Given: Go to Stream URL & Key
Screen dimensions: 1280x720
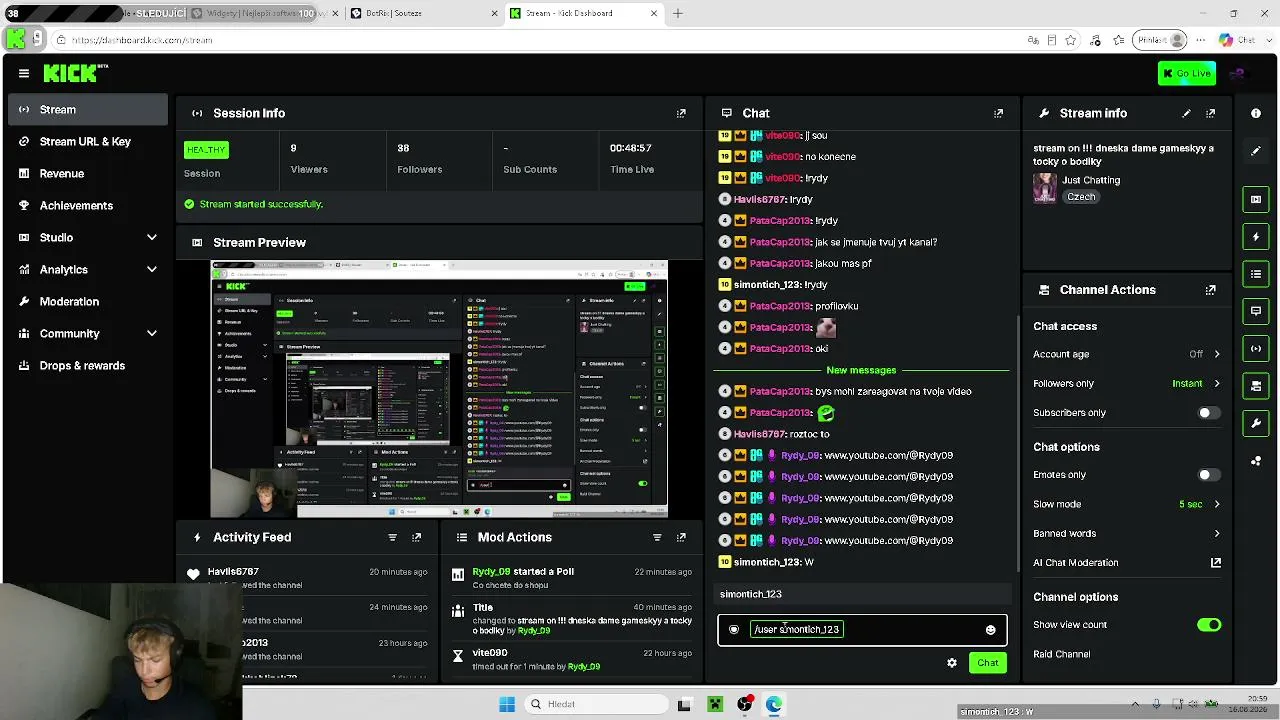Looking at the screenshot, I should (88, 141).
